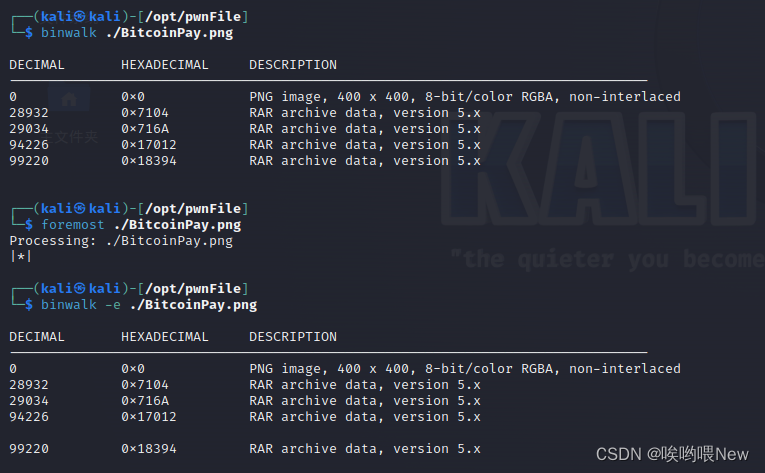This screenshot has height=473, width=765.
Task: Click the HEXADECIMAL header in first table
Action: [x=164, y=65]
